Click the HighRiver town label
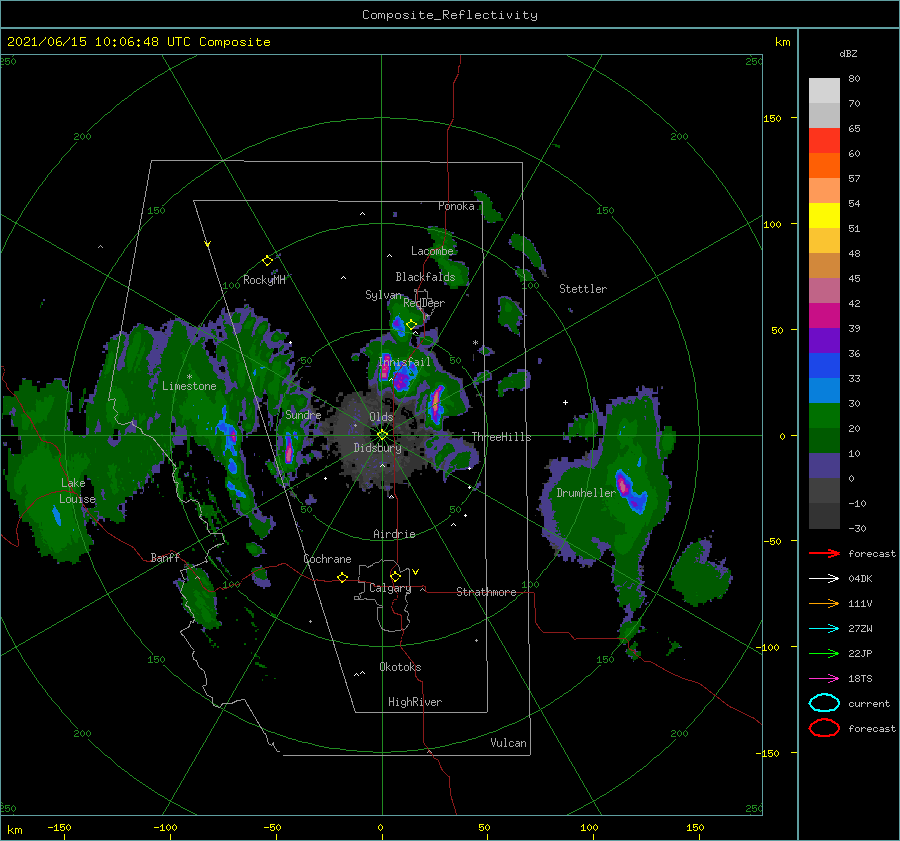Screen dimensions: 900x841 tap(415, 702)
